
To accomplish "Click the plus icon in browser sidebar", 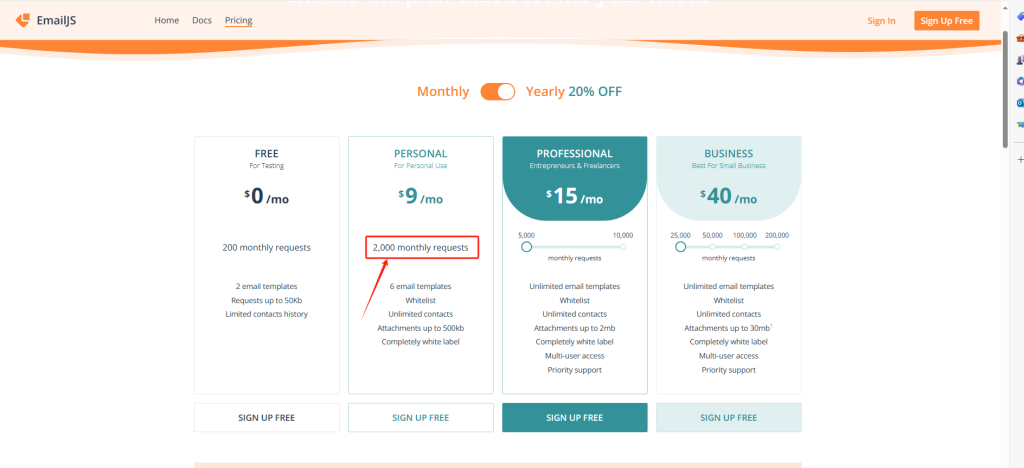I will [1019, 159].
